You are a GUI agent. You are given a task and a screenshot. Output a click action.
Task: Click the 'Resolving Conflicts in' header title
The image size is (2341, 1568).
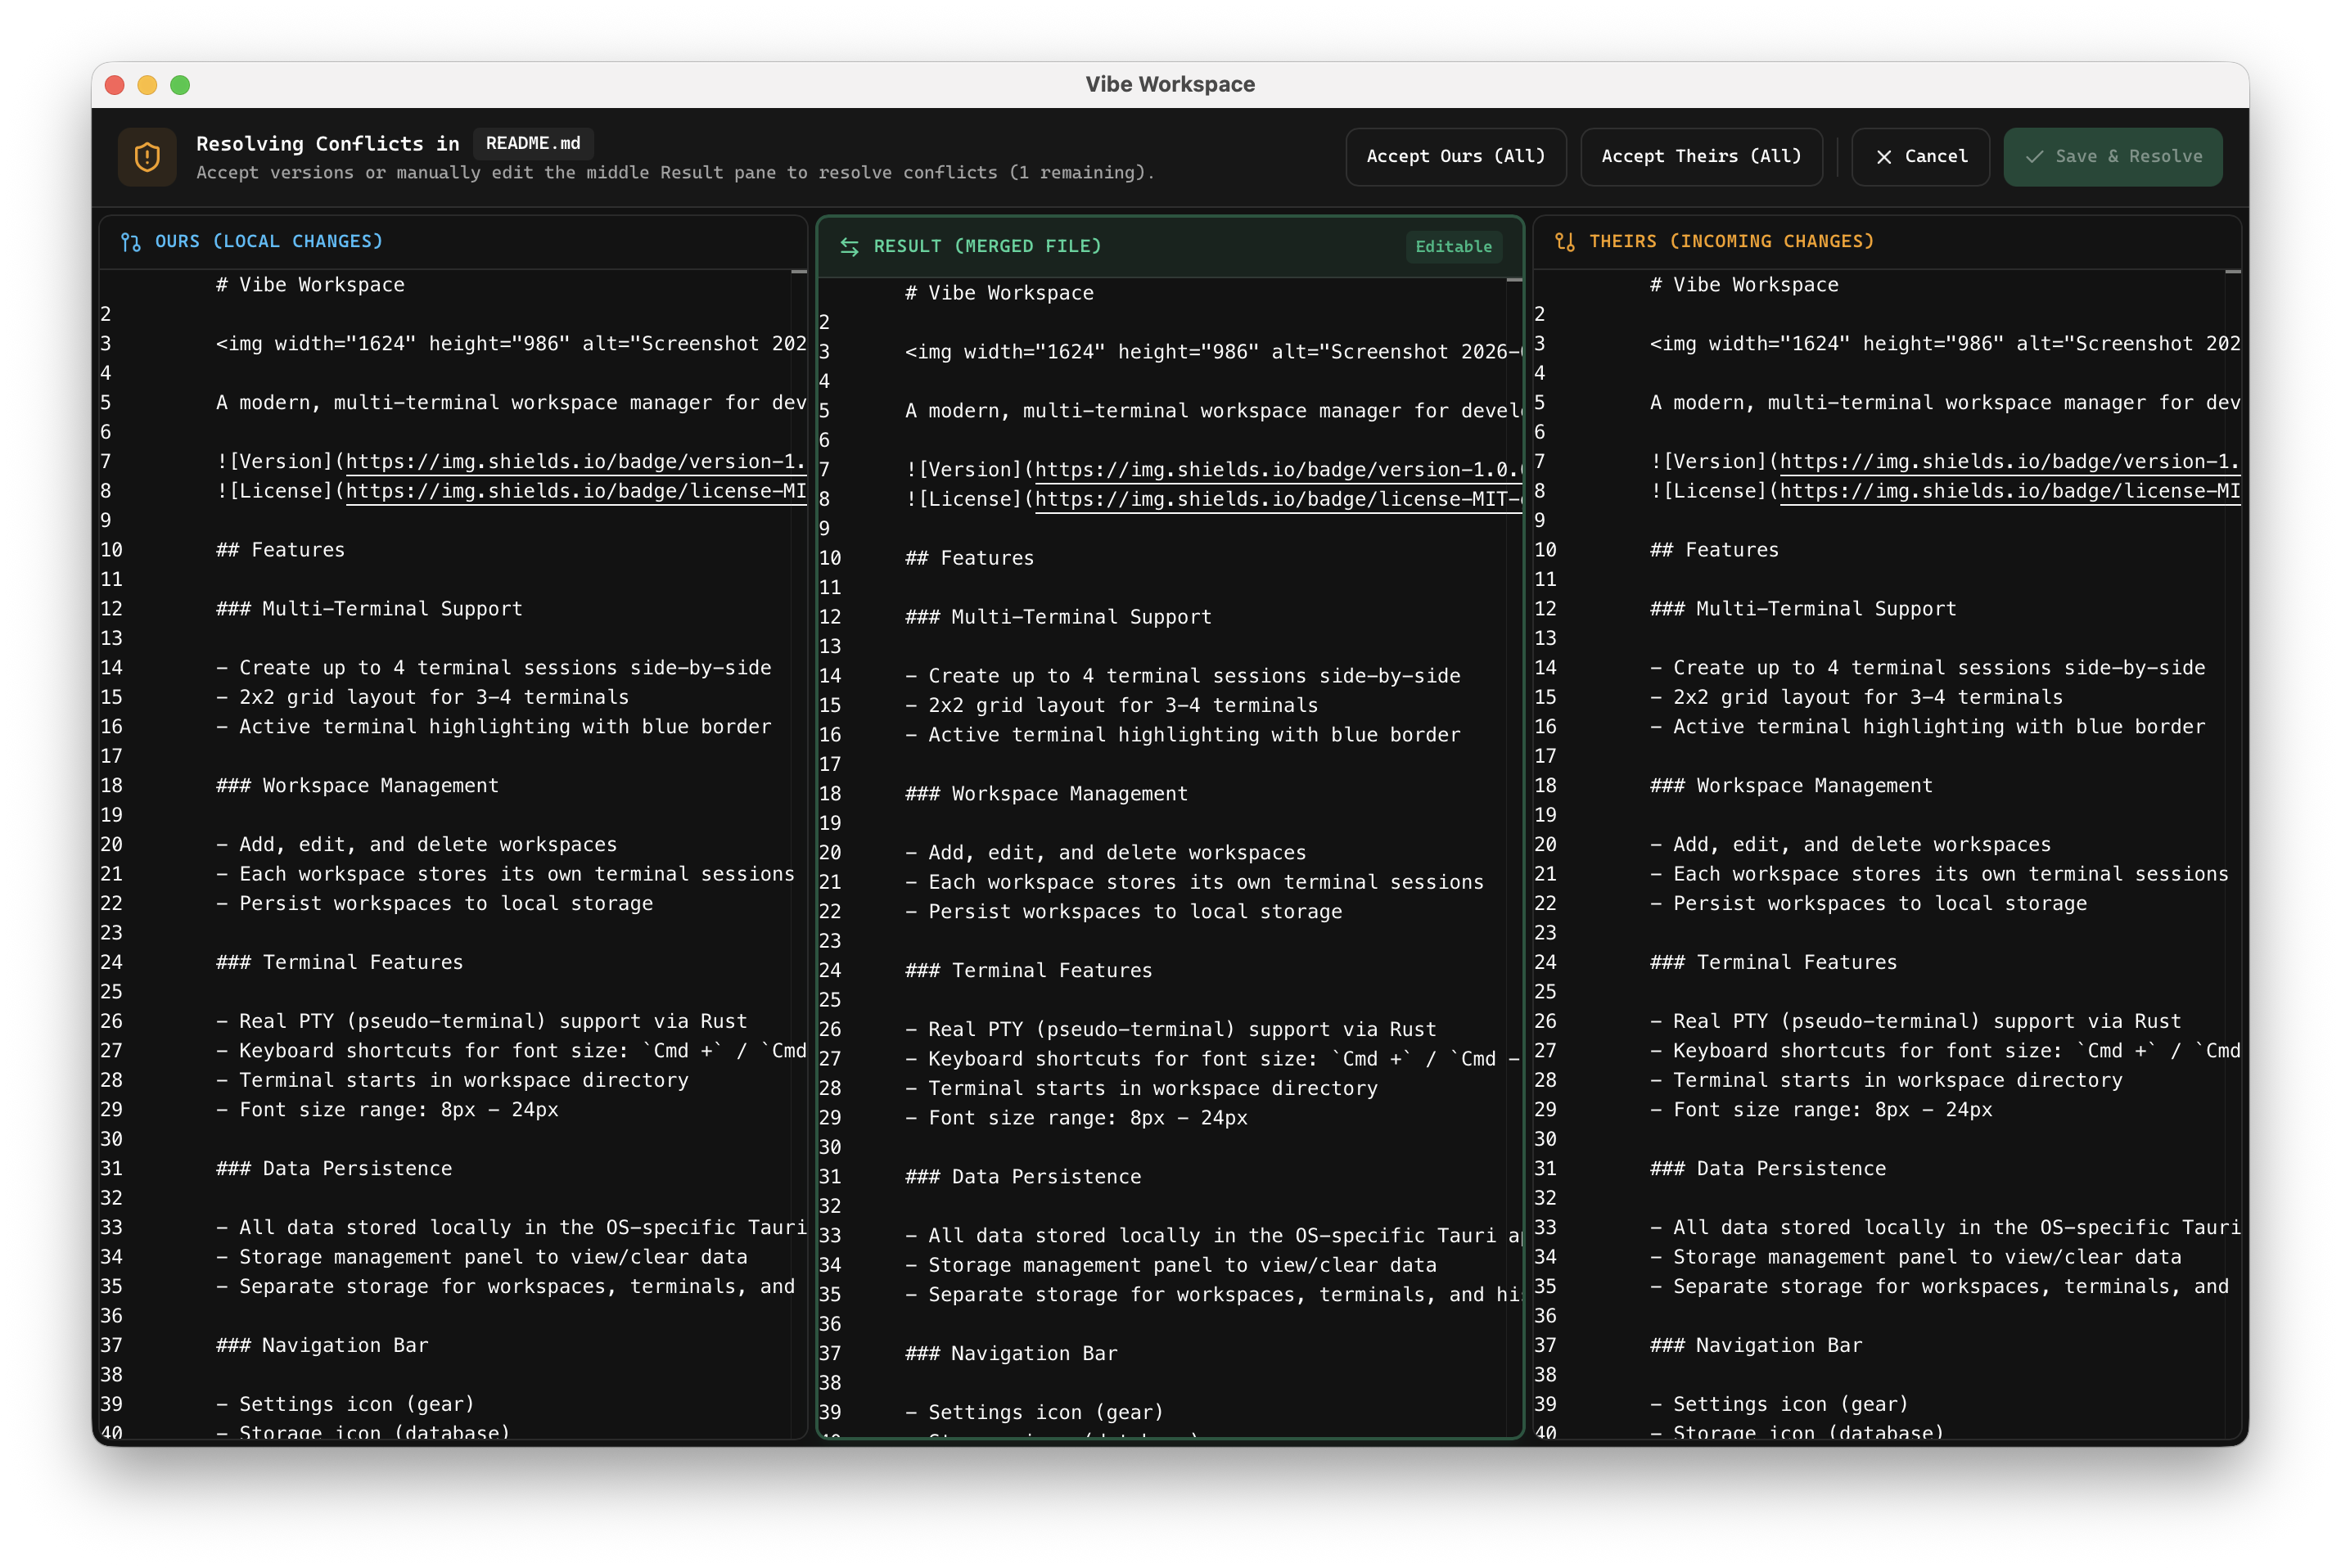coord(327,144)
